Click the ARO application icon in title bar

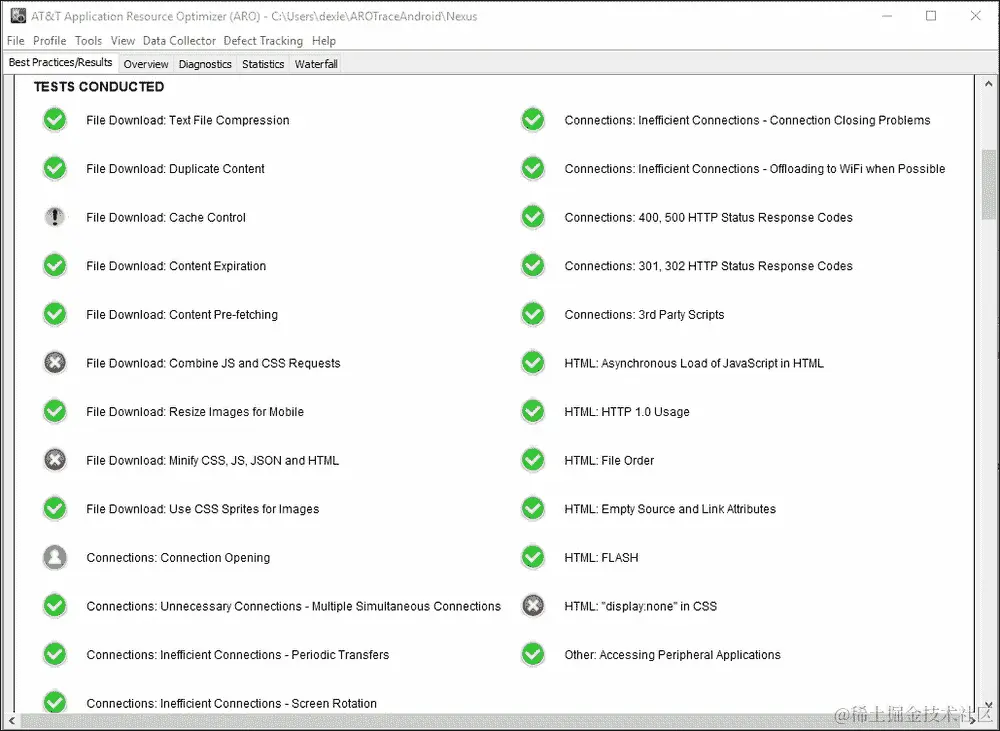[18, 15]
